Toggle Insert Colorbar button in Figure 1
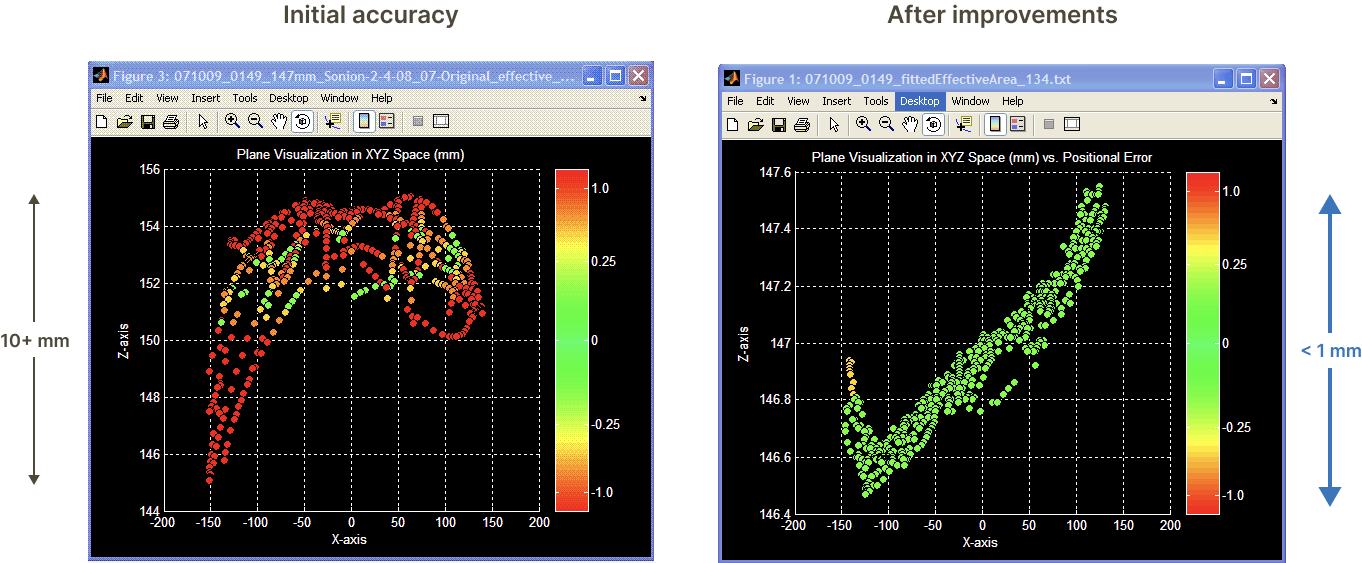The height and width of the screenshot is (563, 1362). tap(995, 124)
